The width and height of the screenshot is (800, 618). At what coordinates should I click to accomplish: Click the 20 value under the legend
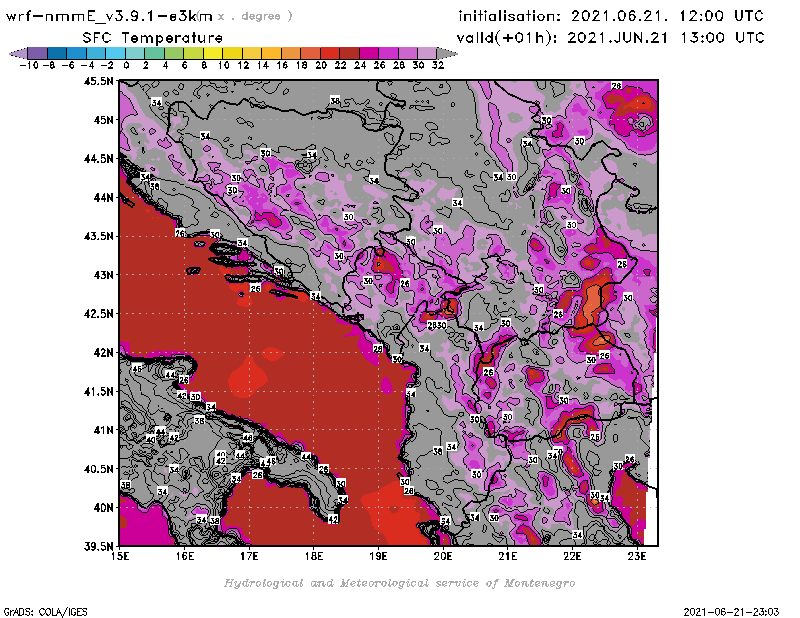click(320, 65)
